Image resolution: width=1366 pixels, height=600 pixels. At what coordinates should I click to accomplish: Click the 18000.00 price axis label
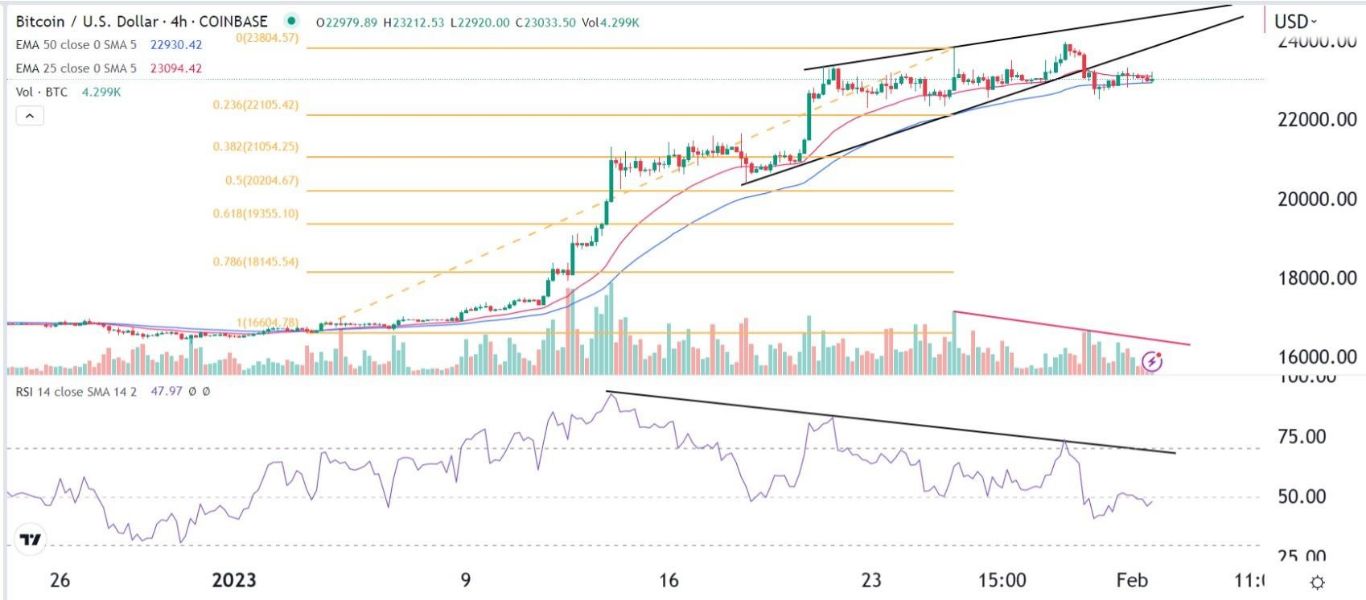1316,278
